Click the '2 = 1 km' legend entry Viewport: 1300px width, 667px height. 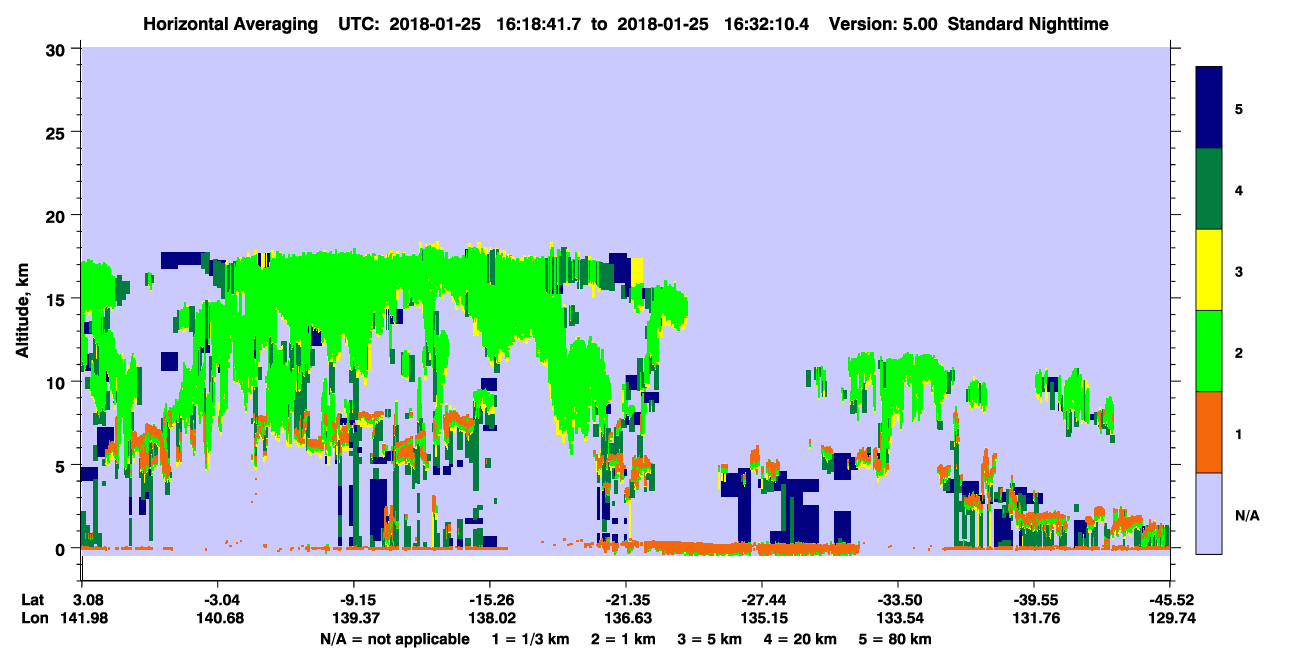pyautogui.click(x=622, y=638)
